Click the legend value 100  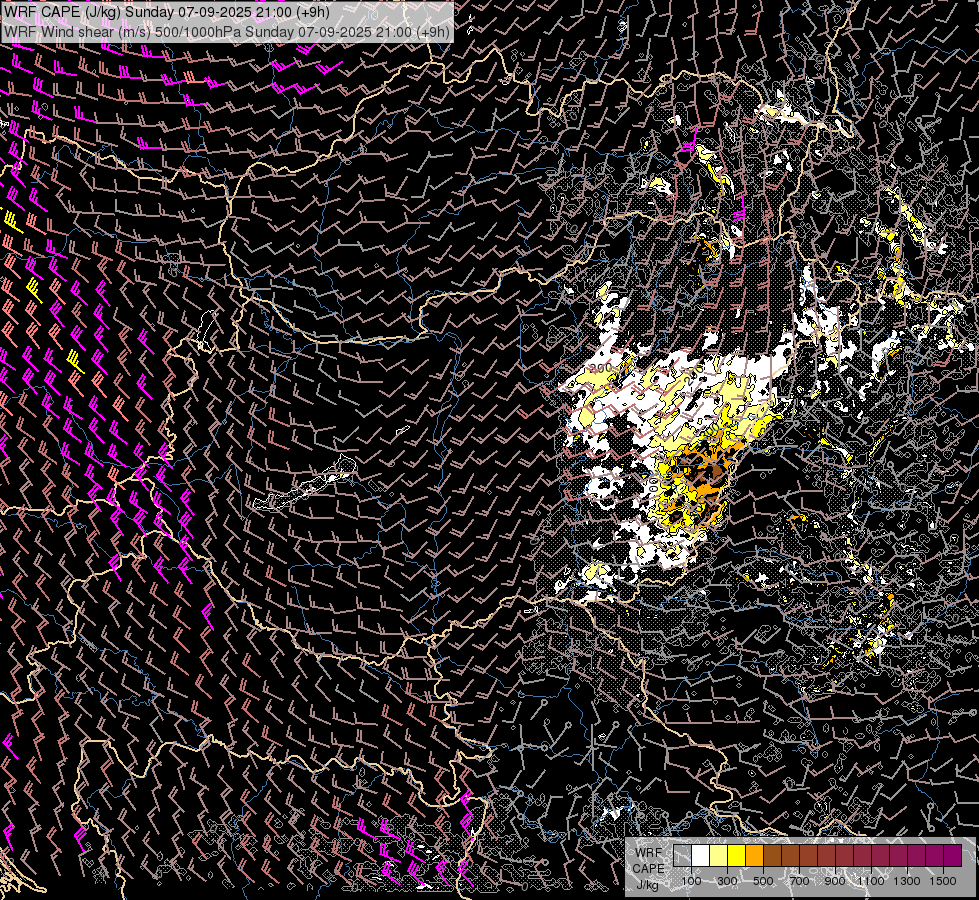pos(691,881)
